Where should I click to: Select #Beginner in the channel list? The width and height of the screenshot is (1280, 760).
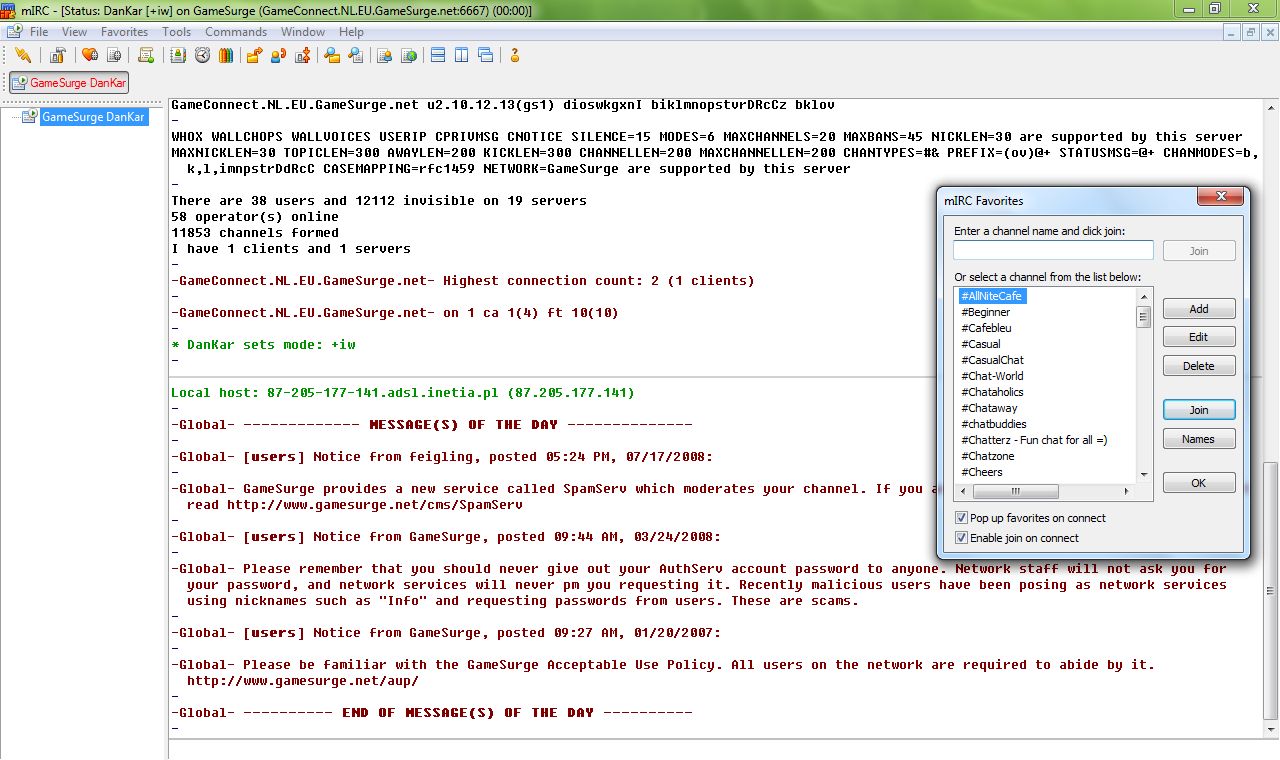(x=985, y=312)
